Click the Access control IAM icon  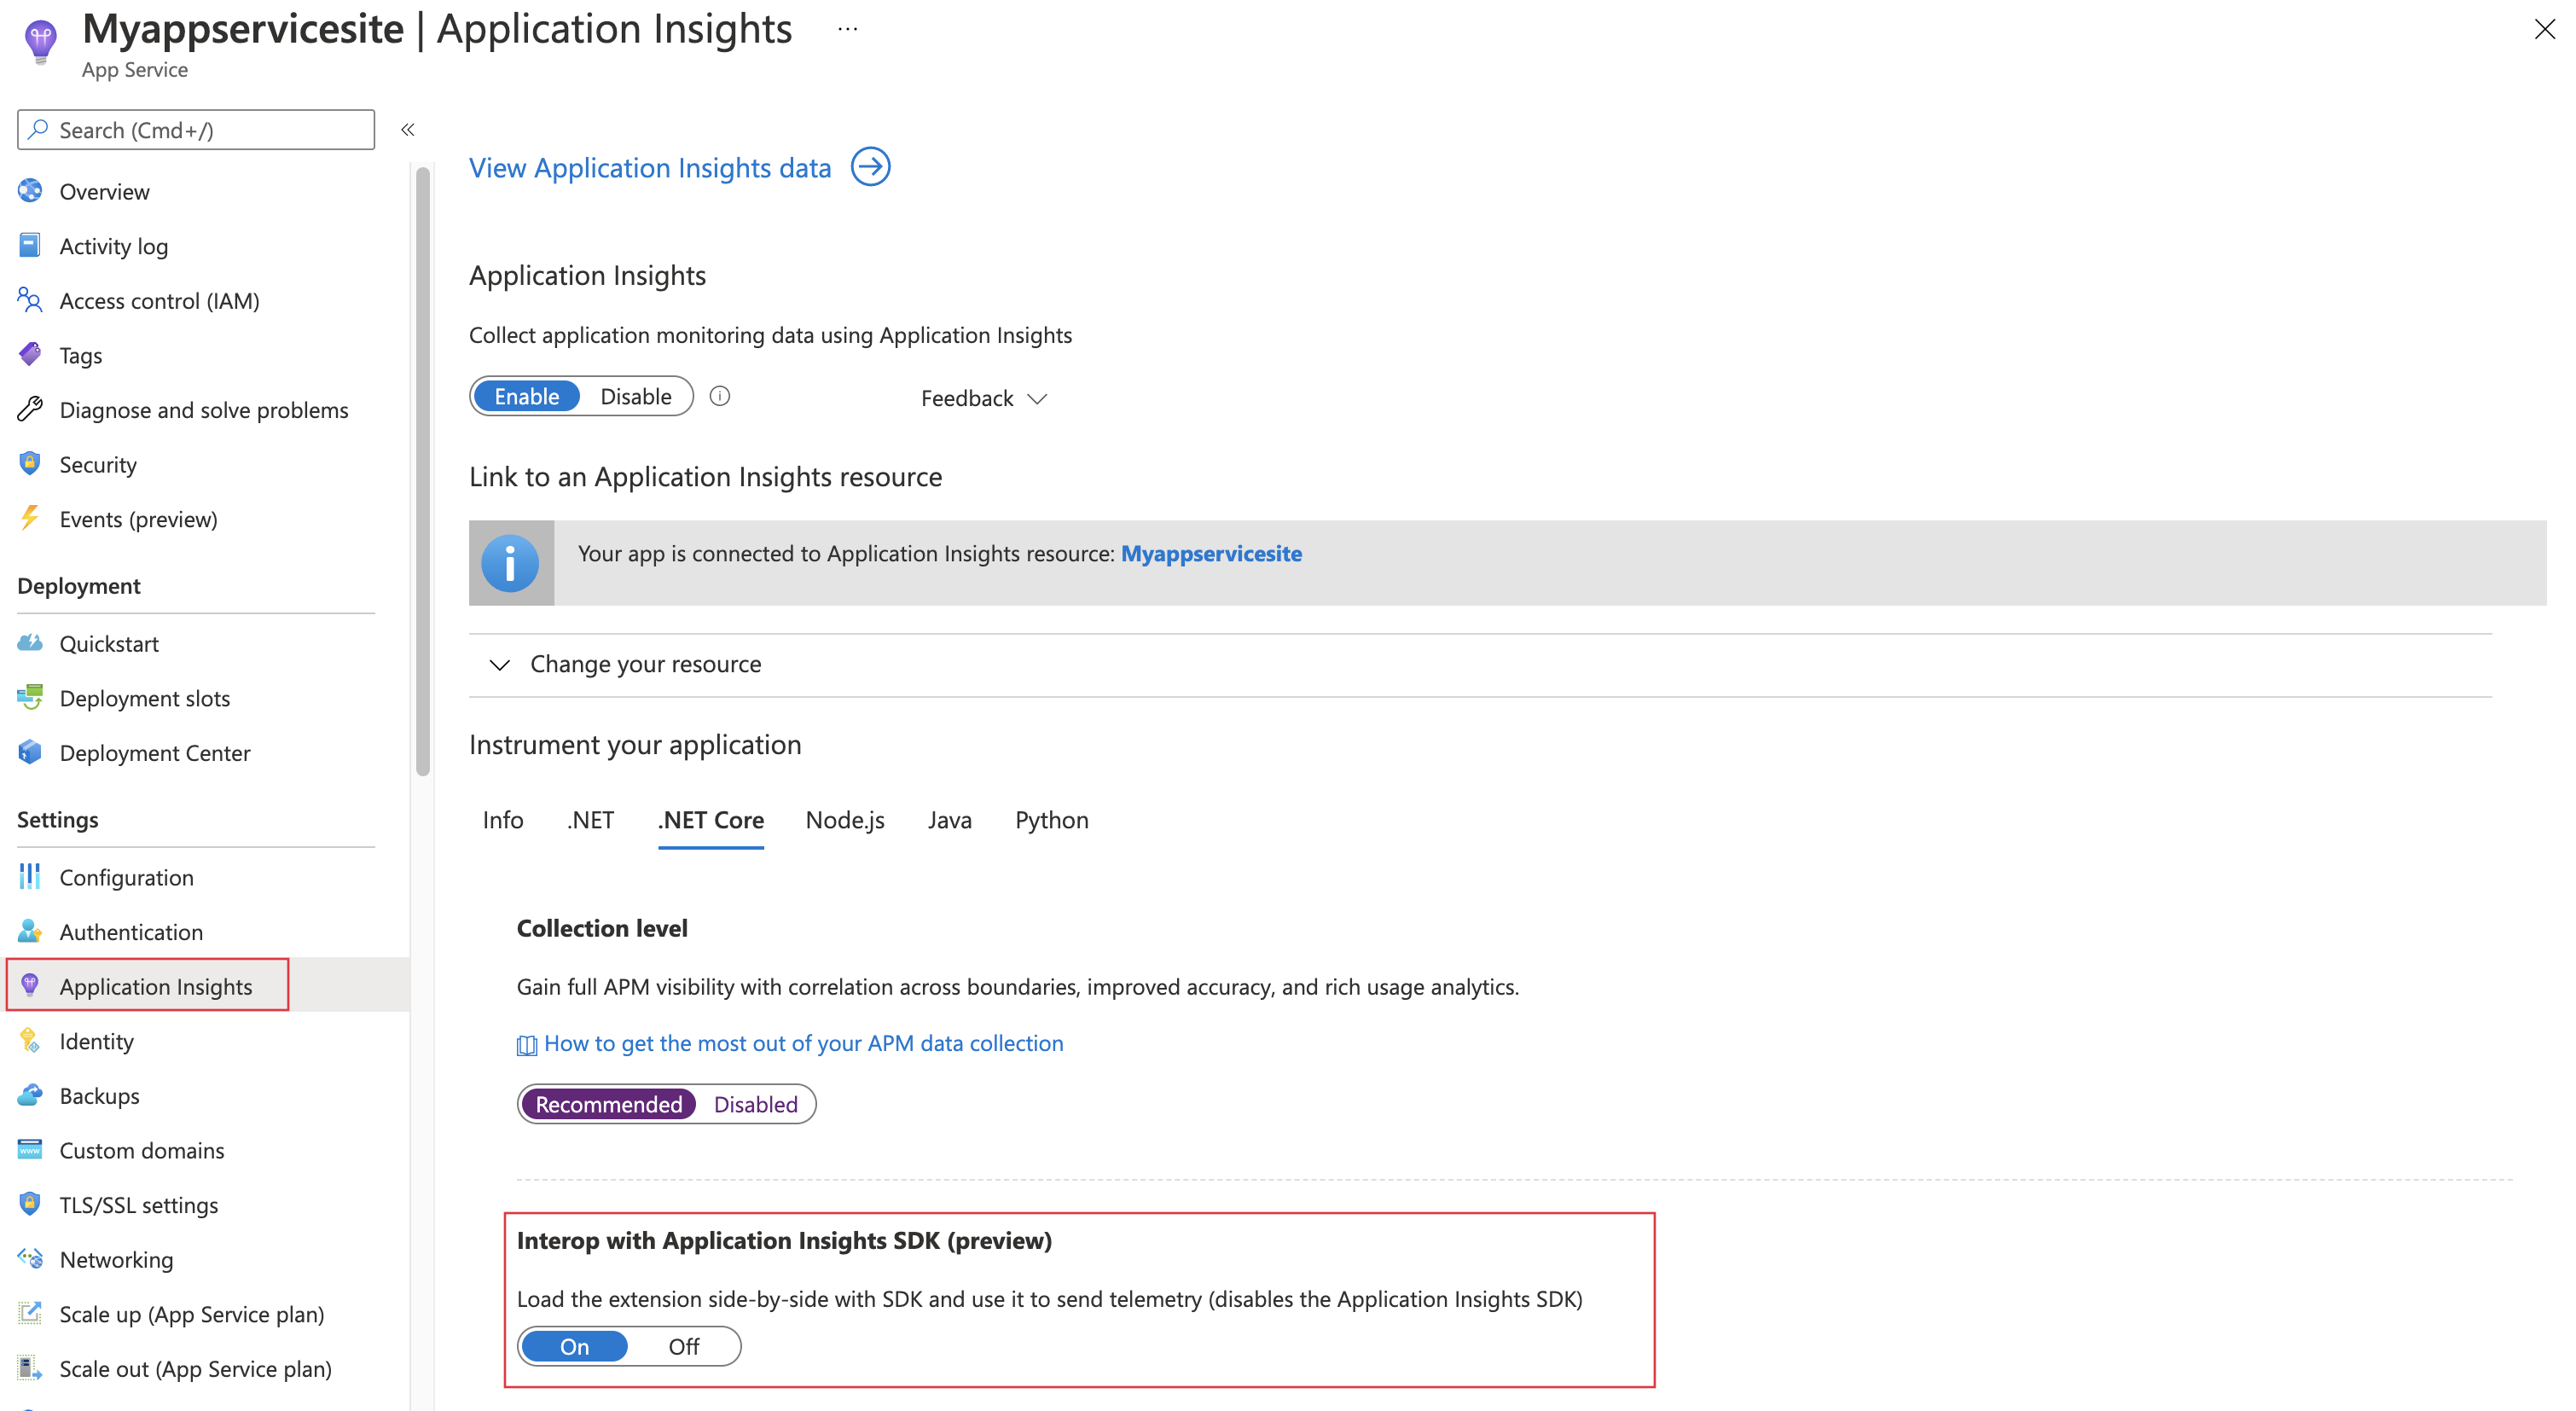tap(30, 299)
